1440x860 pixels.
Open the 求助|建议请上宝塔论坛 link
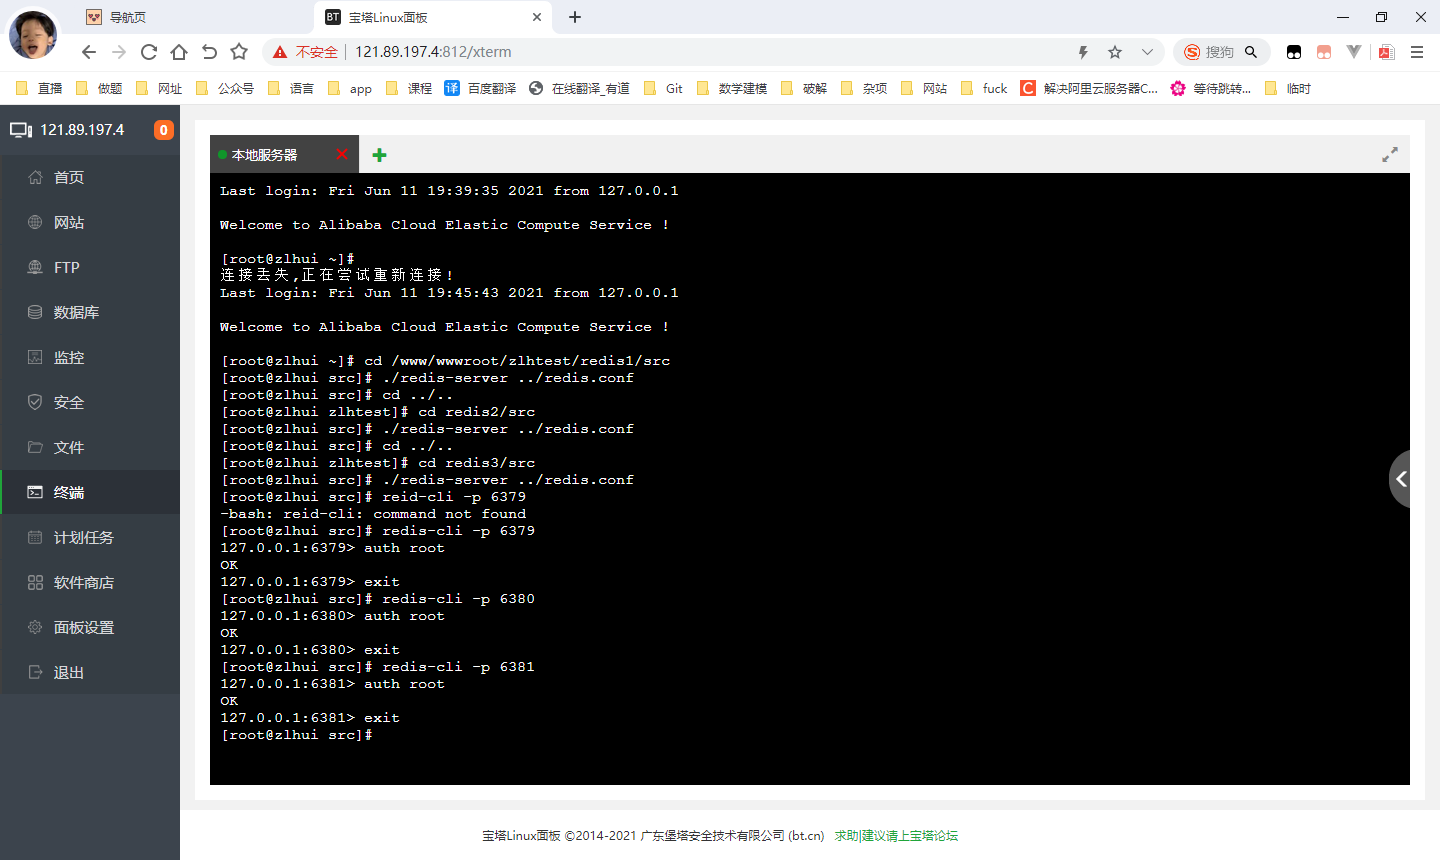(x=896, y=836)
